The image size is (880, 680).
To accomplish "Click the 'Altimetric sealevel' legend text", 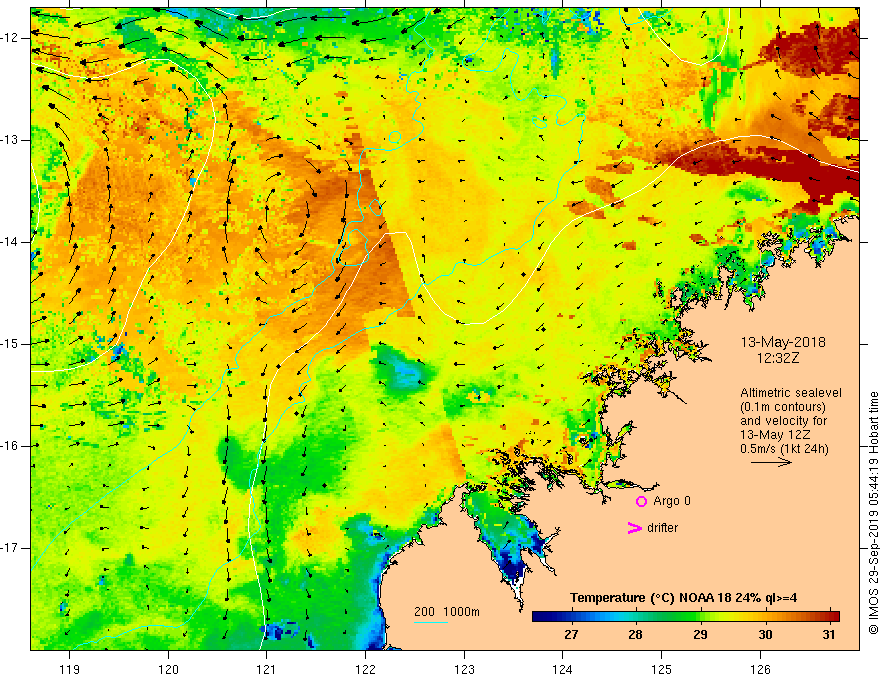I will point(791,393).
